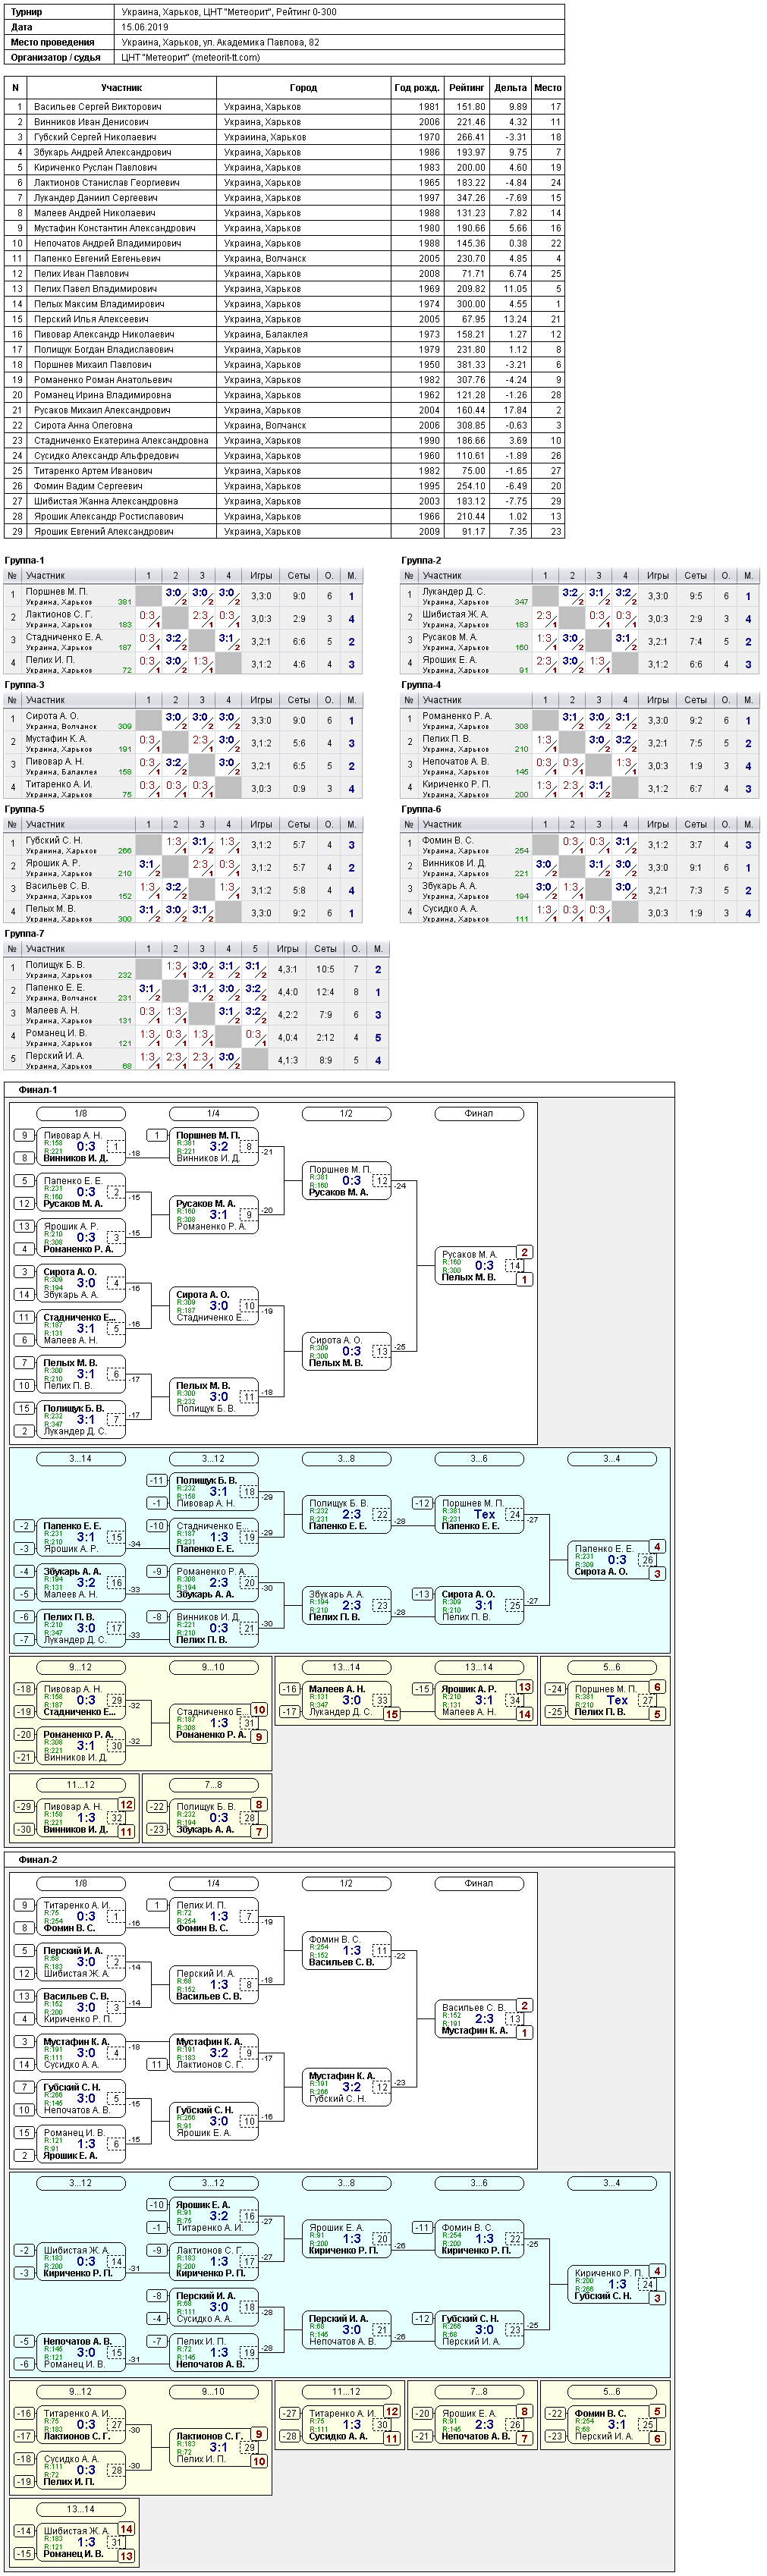Open player Сирота Анна Олеговна in row 22

click(x=83, y=425)
